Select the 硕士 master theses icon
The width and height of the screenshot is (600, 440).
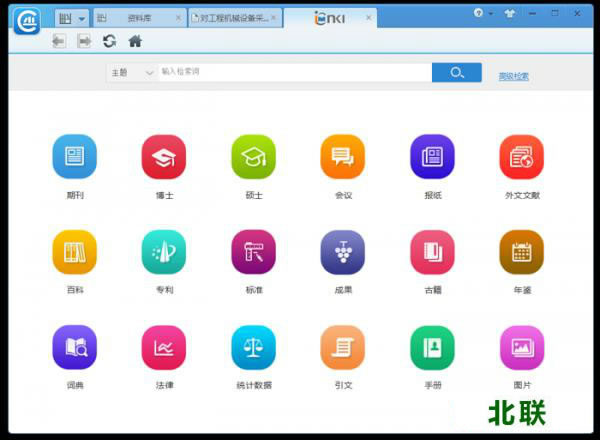[x=253, y=157]
